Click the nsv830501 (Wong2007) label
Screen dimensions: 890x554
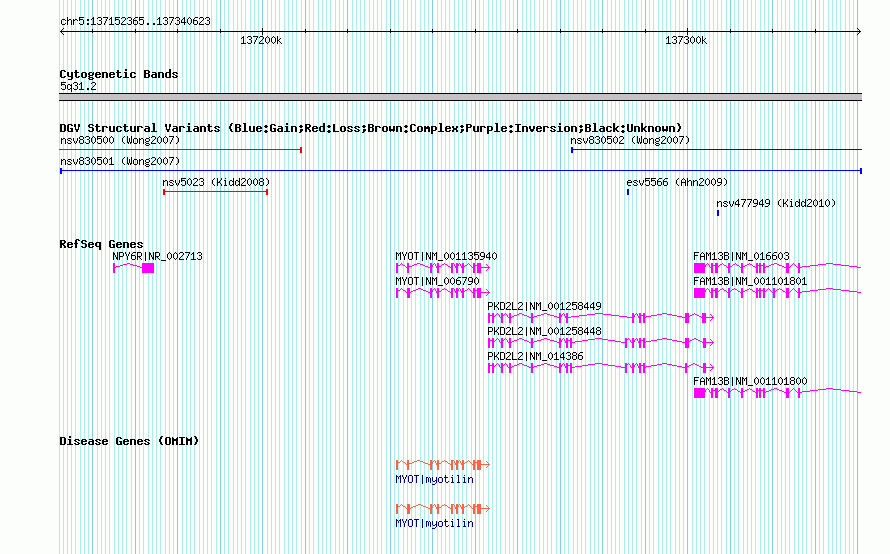[120, 161]
